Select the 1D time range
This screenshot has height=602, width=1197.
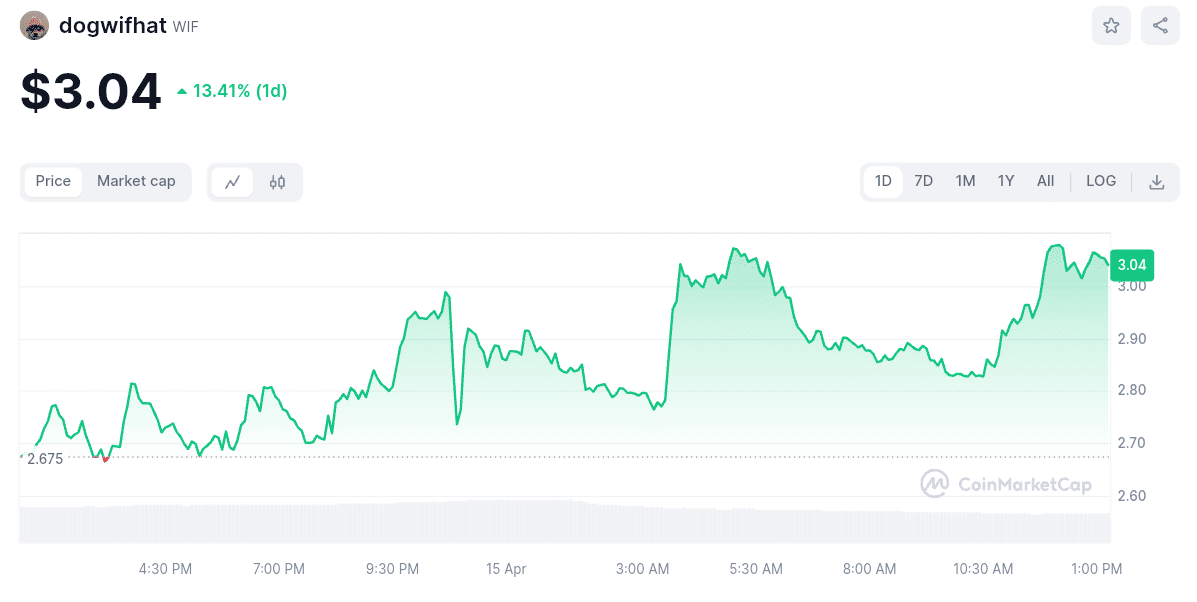[883, 181]
